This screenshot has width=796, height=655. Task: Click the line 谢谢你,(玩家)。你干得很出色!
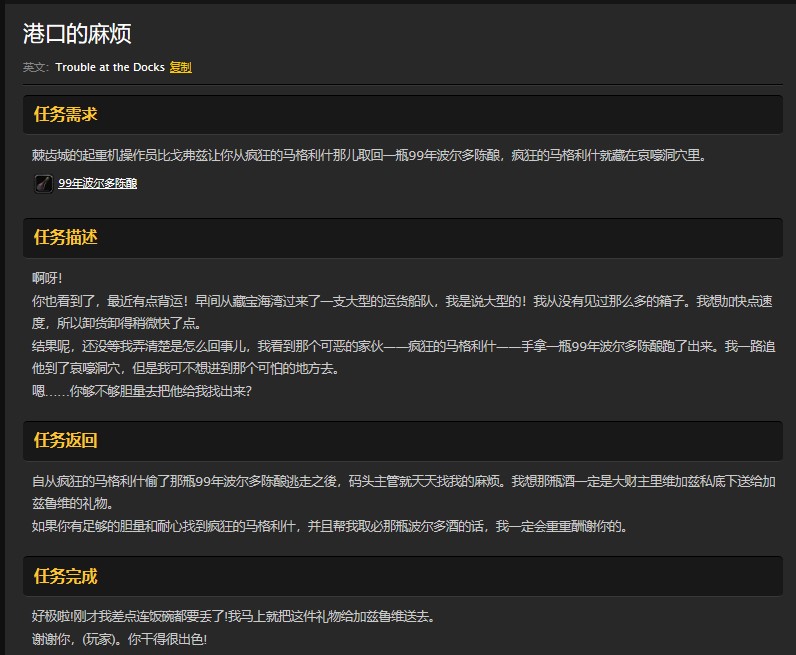coord(119,639)
